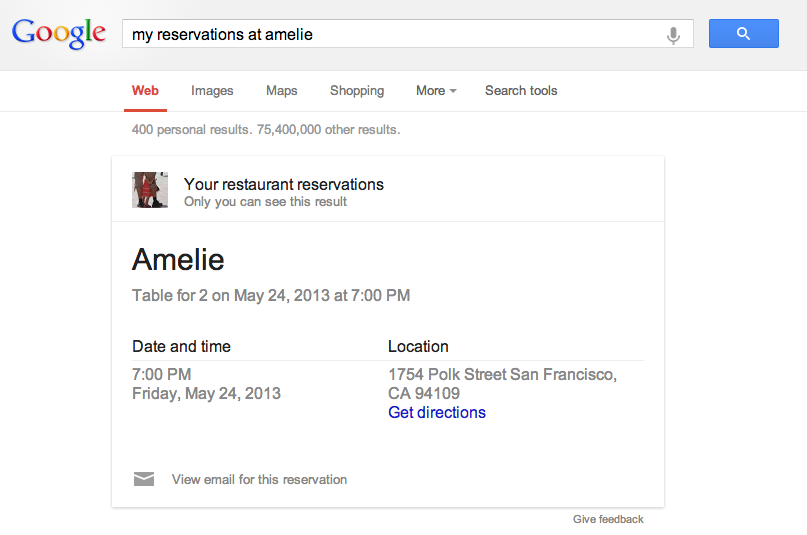Image resolution: width=807 pixels, height=535 pixels.
Task: Click the Google logo
Action: pyautogui.click(x=58, y=33)
